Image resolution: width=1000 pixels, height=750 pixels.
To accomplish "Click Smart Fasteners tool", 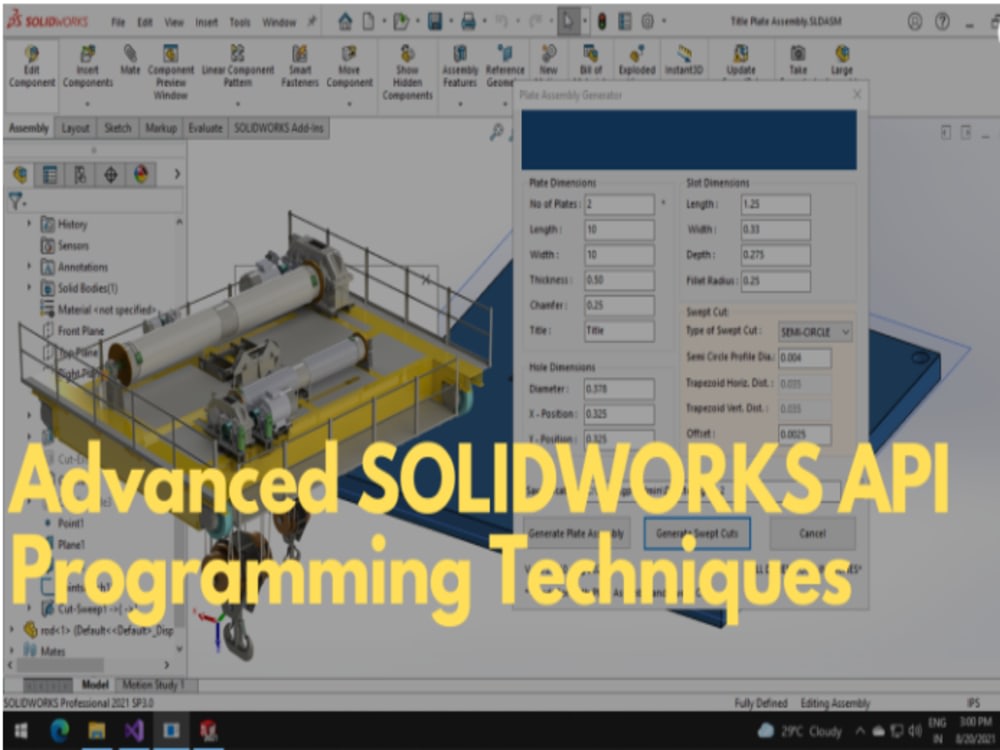I will pyautogui.click(x=300, y=66).
